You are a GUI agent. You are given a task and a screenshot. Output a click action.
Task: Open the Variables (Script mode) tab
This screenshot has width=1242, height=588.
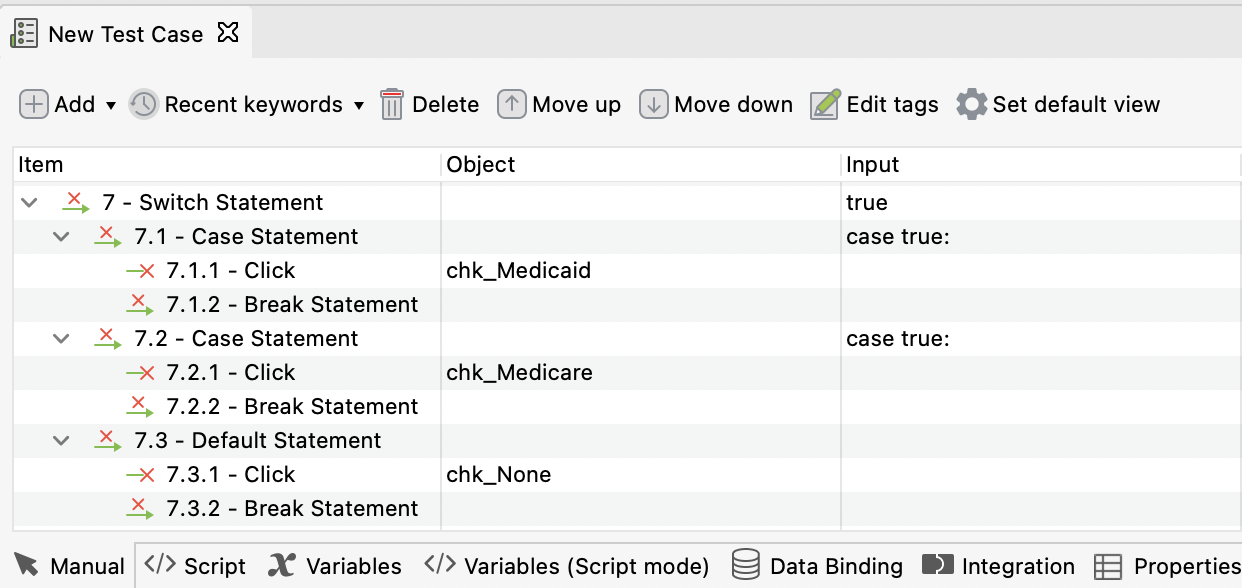point(567,566)
